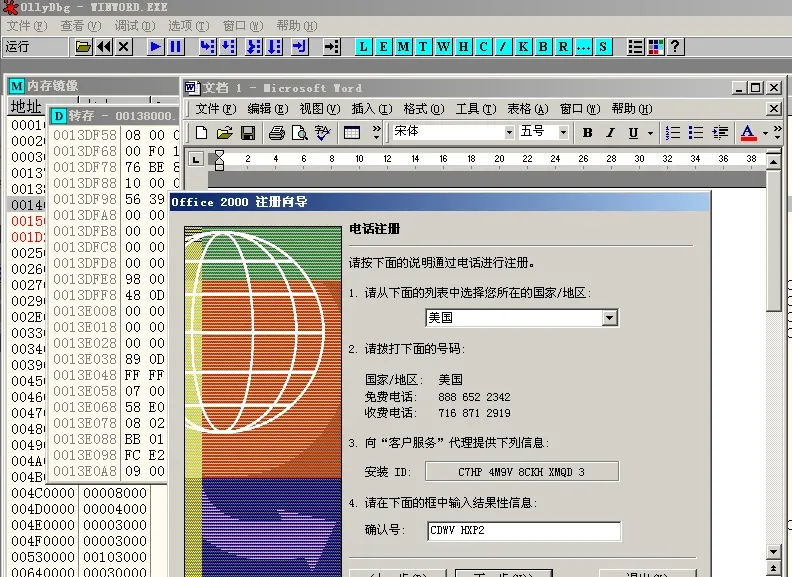
Task: Open Threads window with T button
Action: [x=423, y=47]
